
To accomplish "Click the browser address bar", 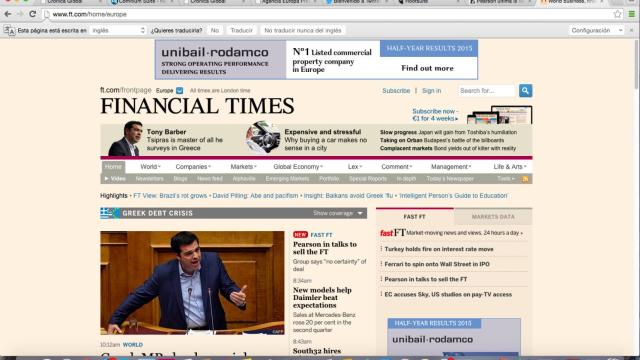I will pos(327,14).
